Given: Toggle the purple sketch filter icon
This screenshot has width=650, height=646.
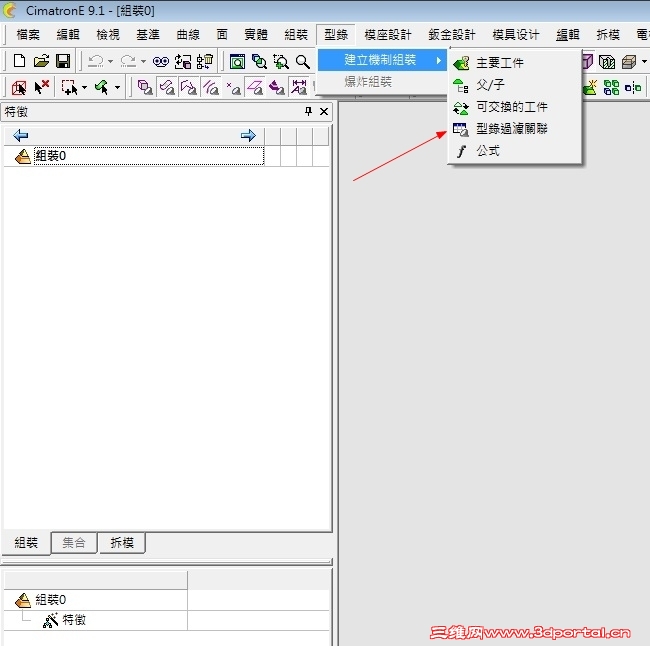Looking at the screenshot, I should click(276, 87).
